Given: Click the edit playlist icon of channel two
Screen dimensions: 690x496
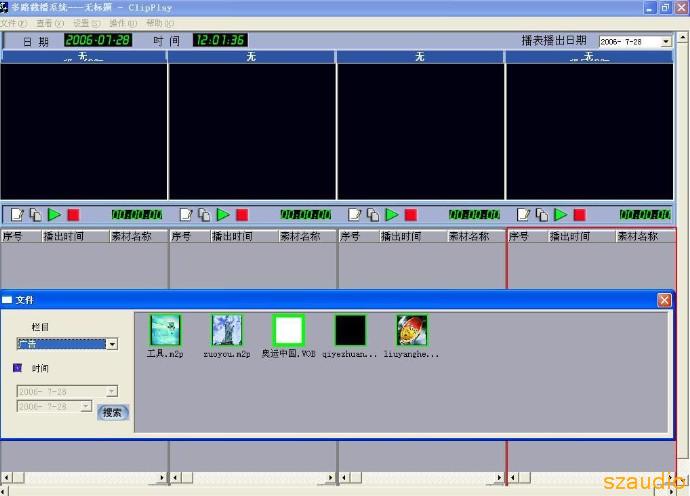Looking at the screenshot, I should click(186, 215).
